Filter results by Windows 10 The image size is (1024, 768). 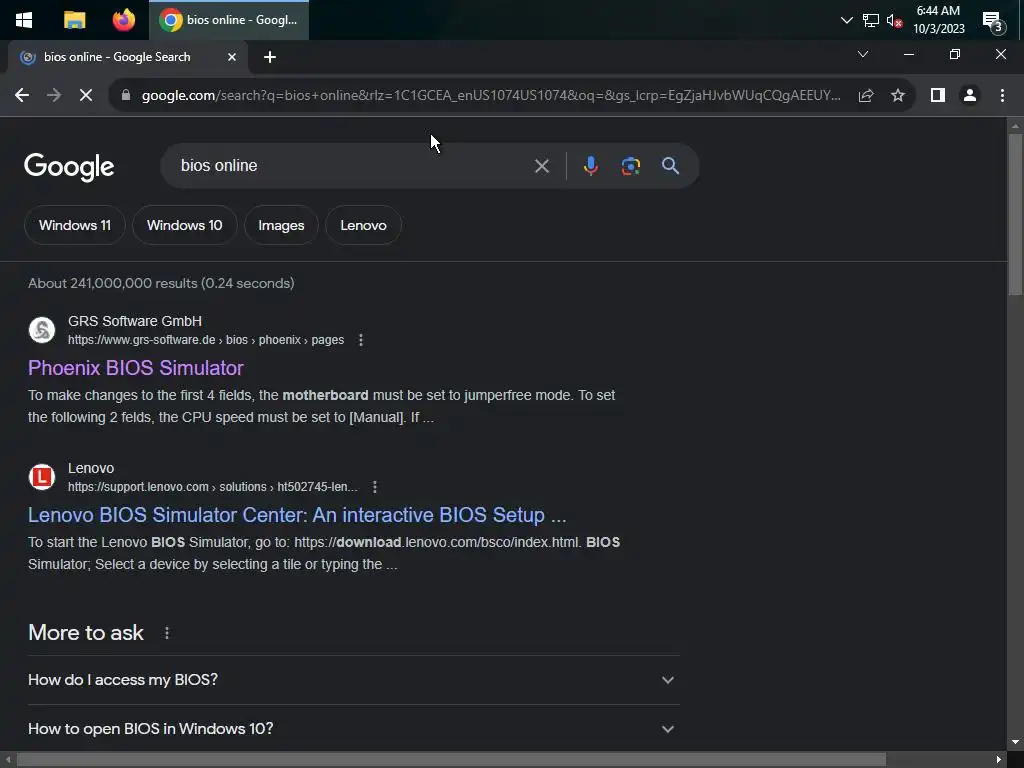(185, 225)
